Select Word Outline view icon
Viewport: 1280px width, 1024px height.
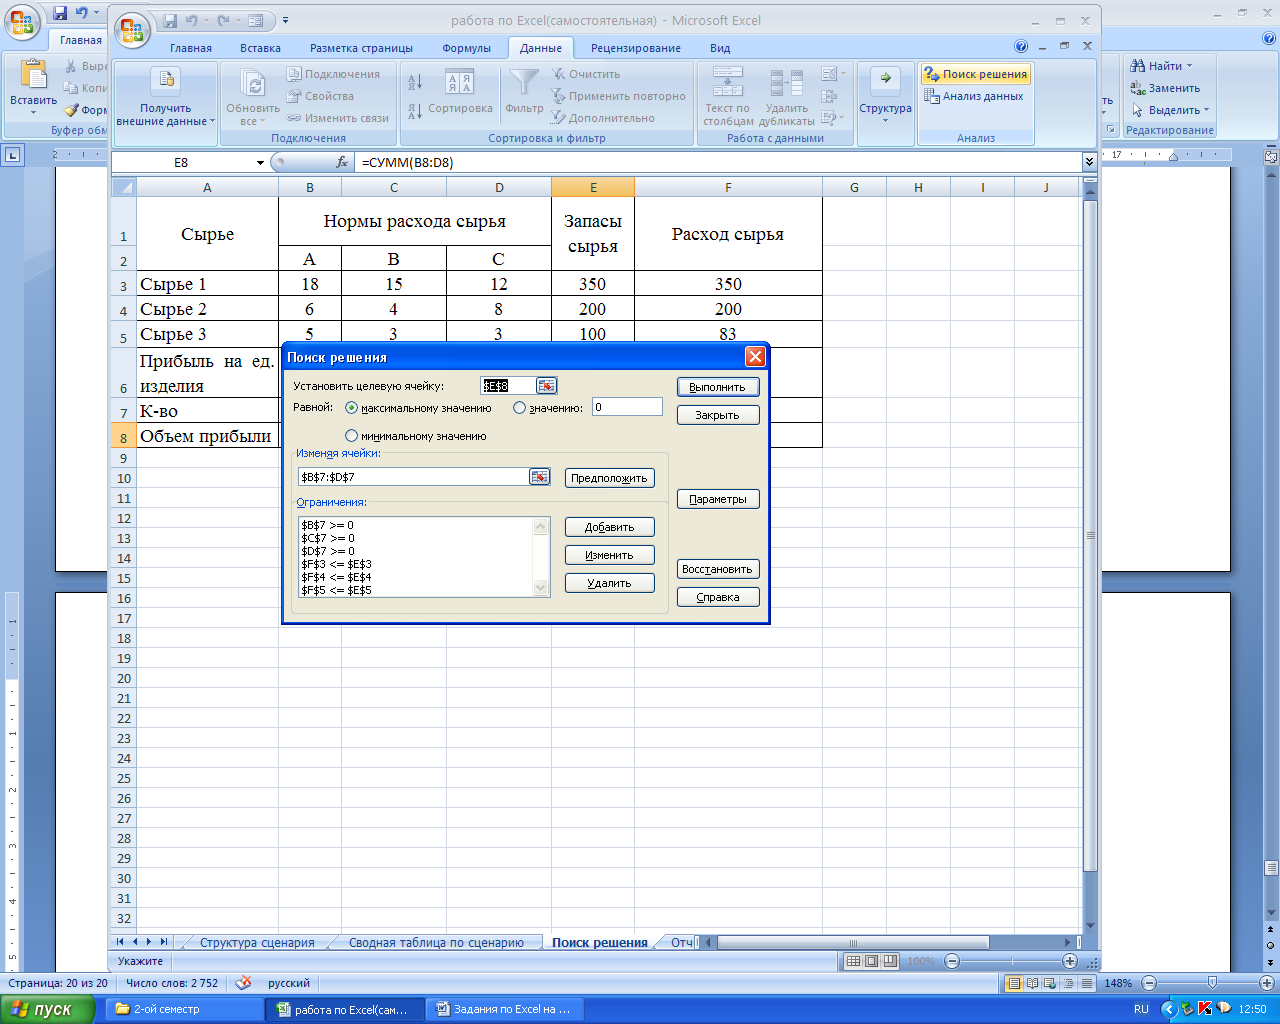(x=1068, y=984)
